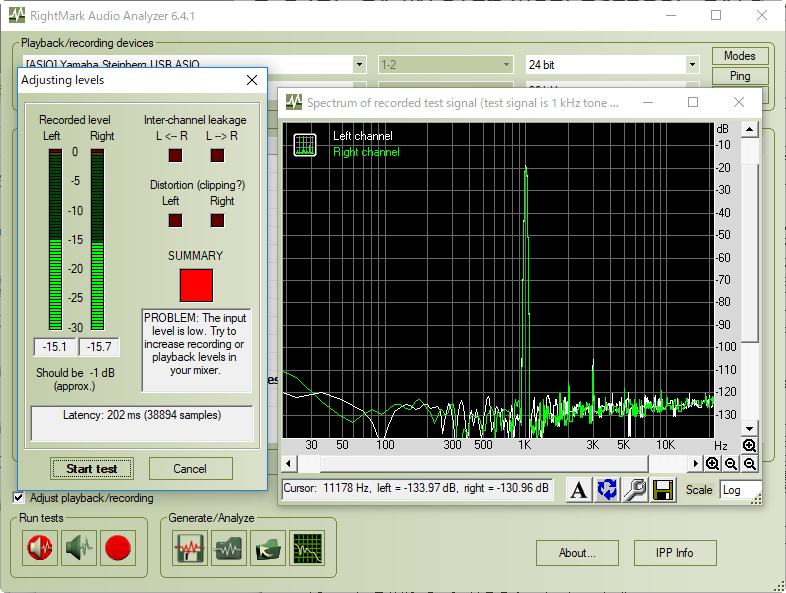Toggle Adjust playback/recording checkbox
Viewport: 786px width, 593px height.
click(x=19, y=498)
